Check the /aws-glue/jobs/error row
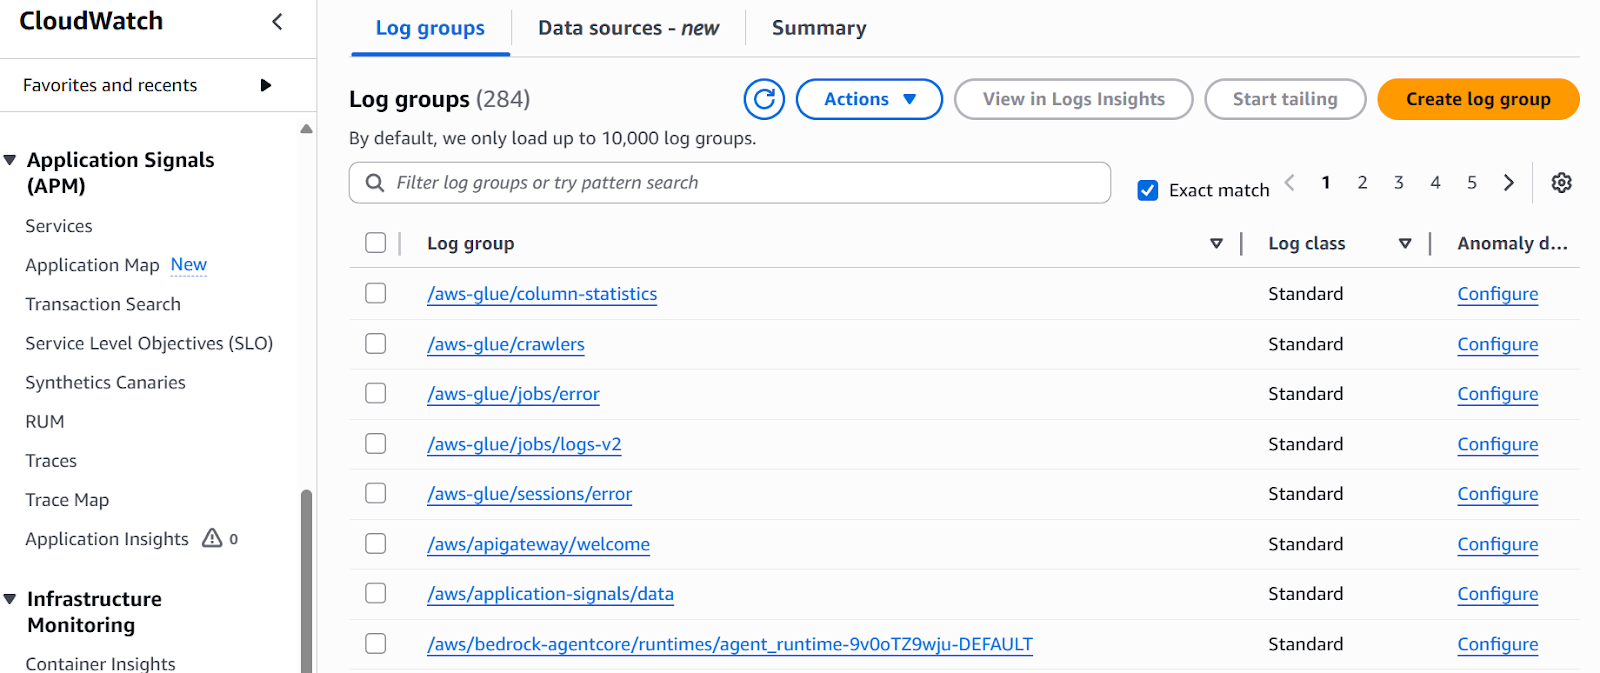Viewport: 1600px width, 673px height. pyautogui.click(x=376, y=393)
